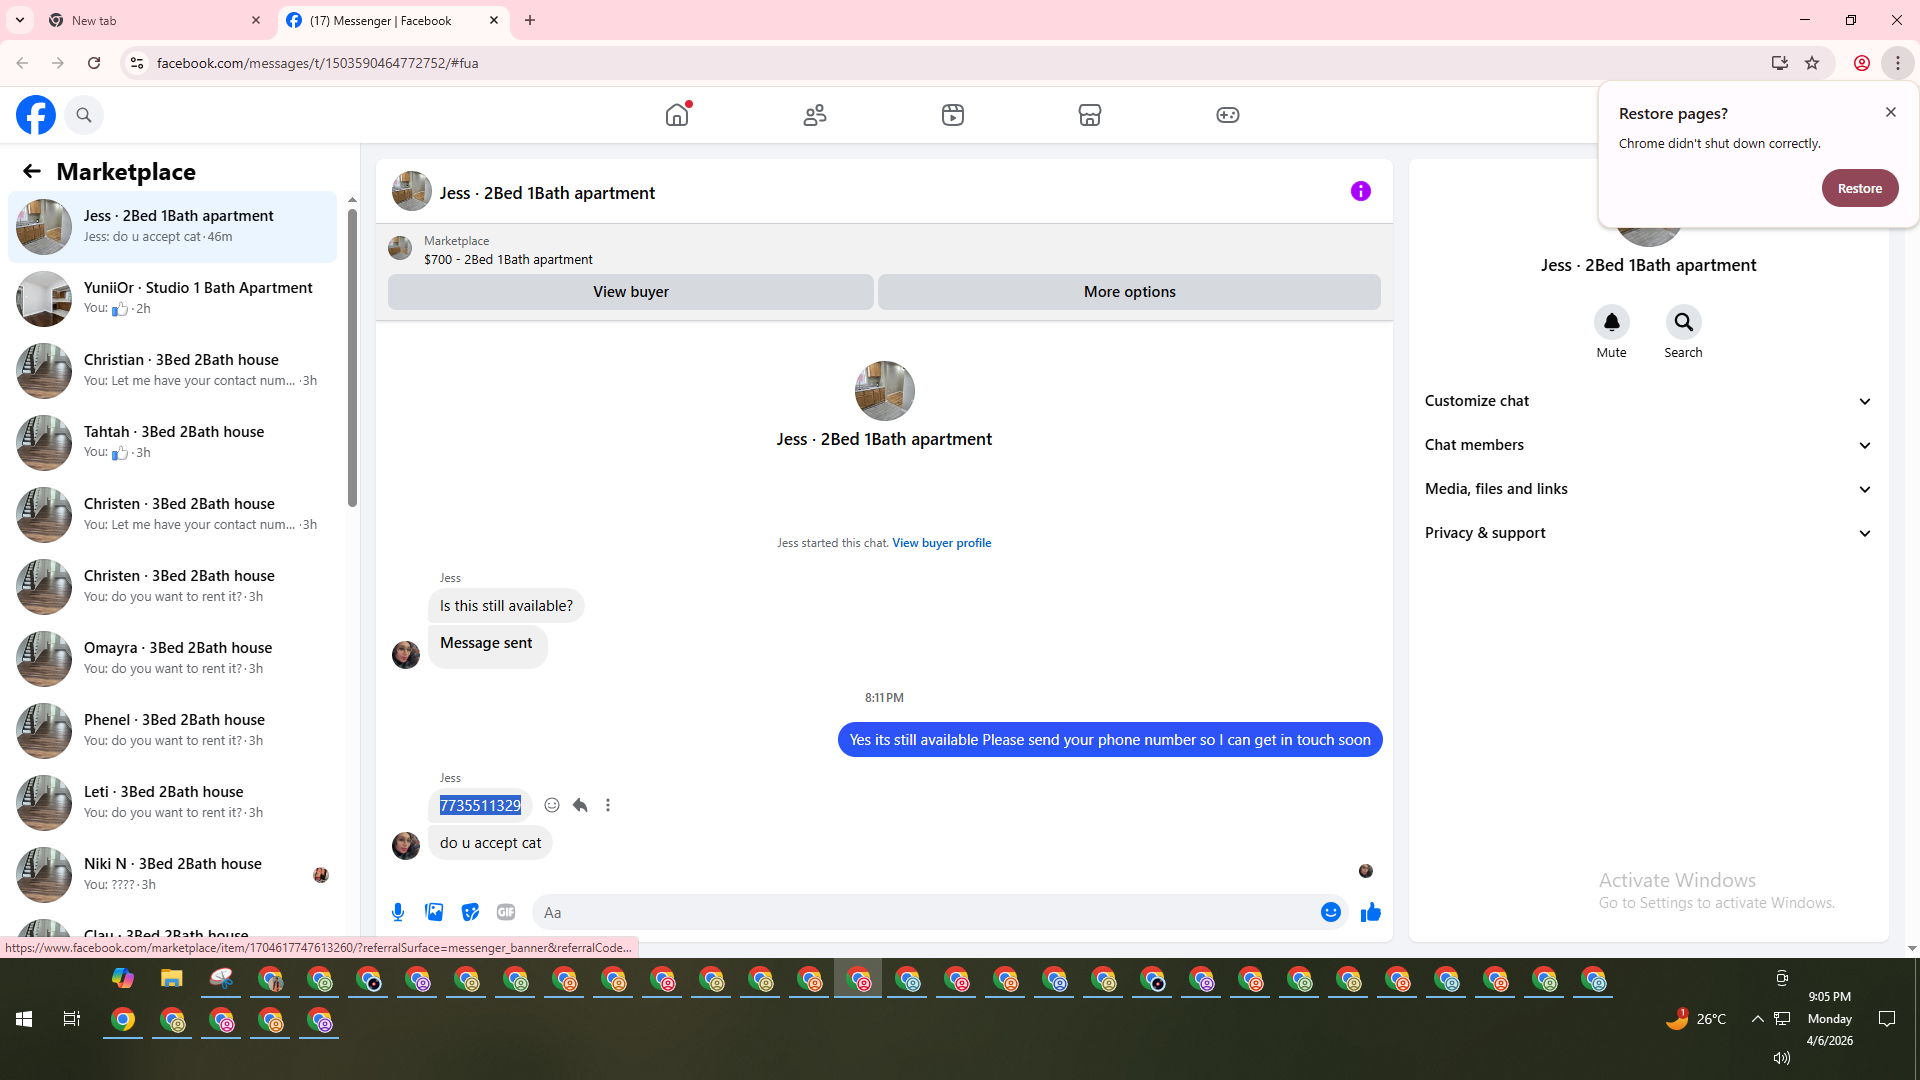Reply to the phone number message
The image size is (1920, 1080).
580,805
